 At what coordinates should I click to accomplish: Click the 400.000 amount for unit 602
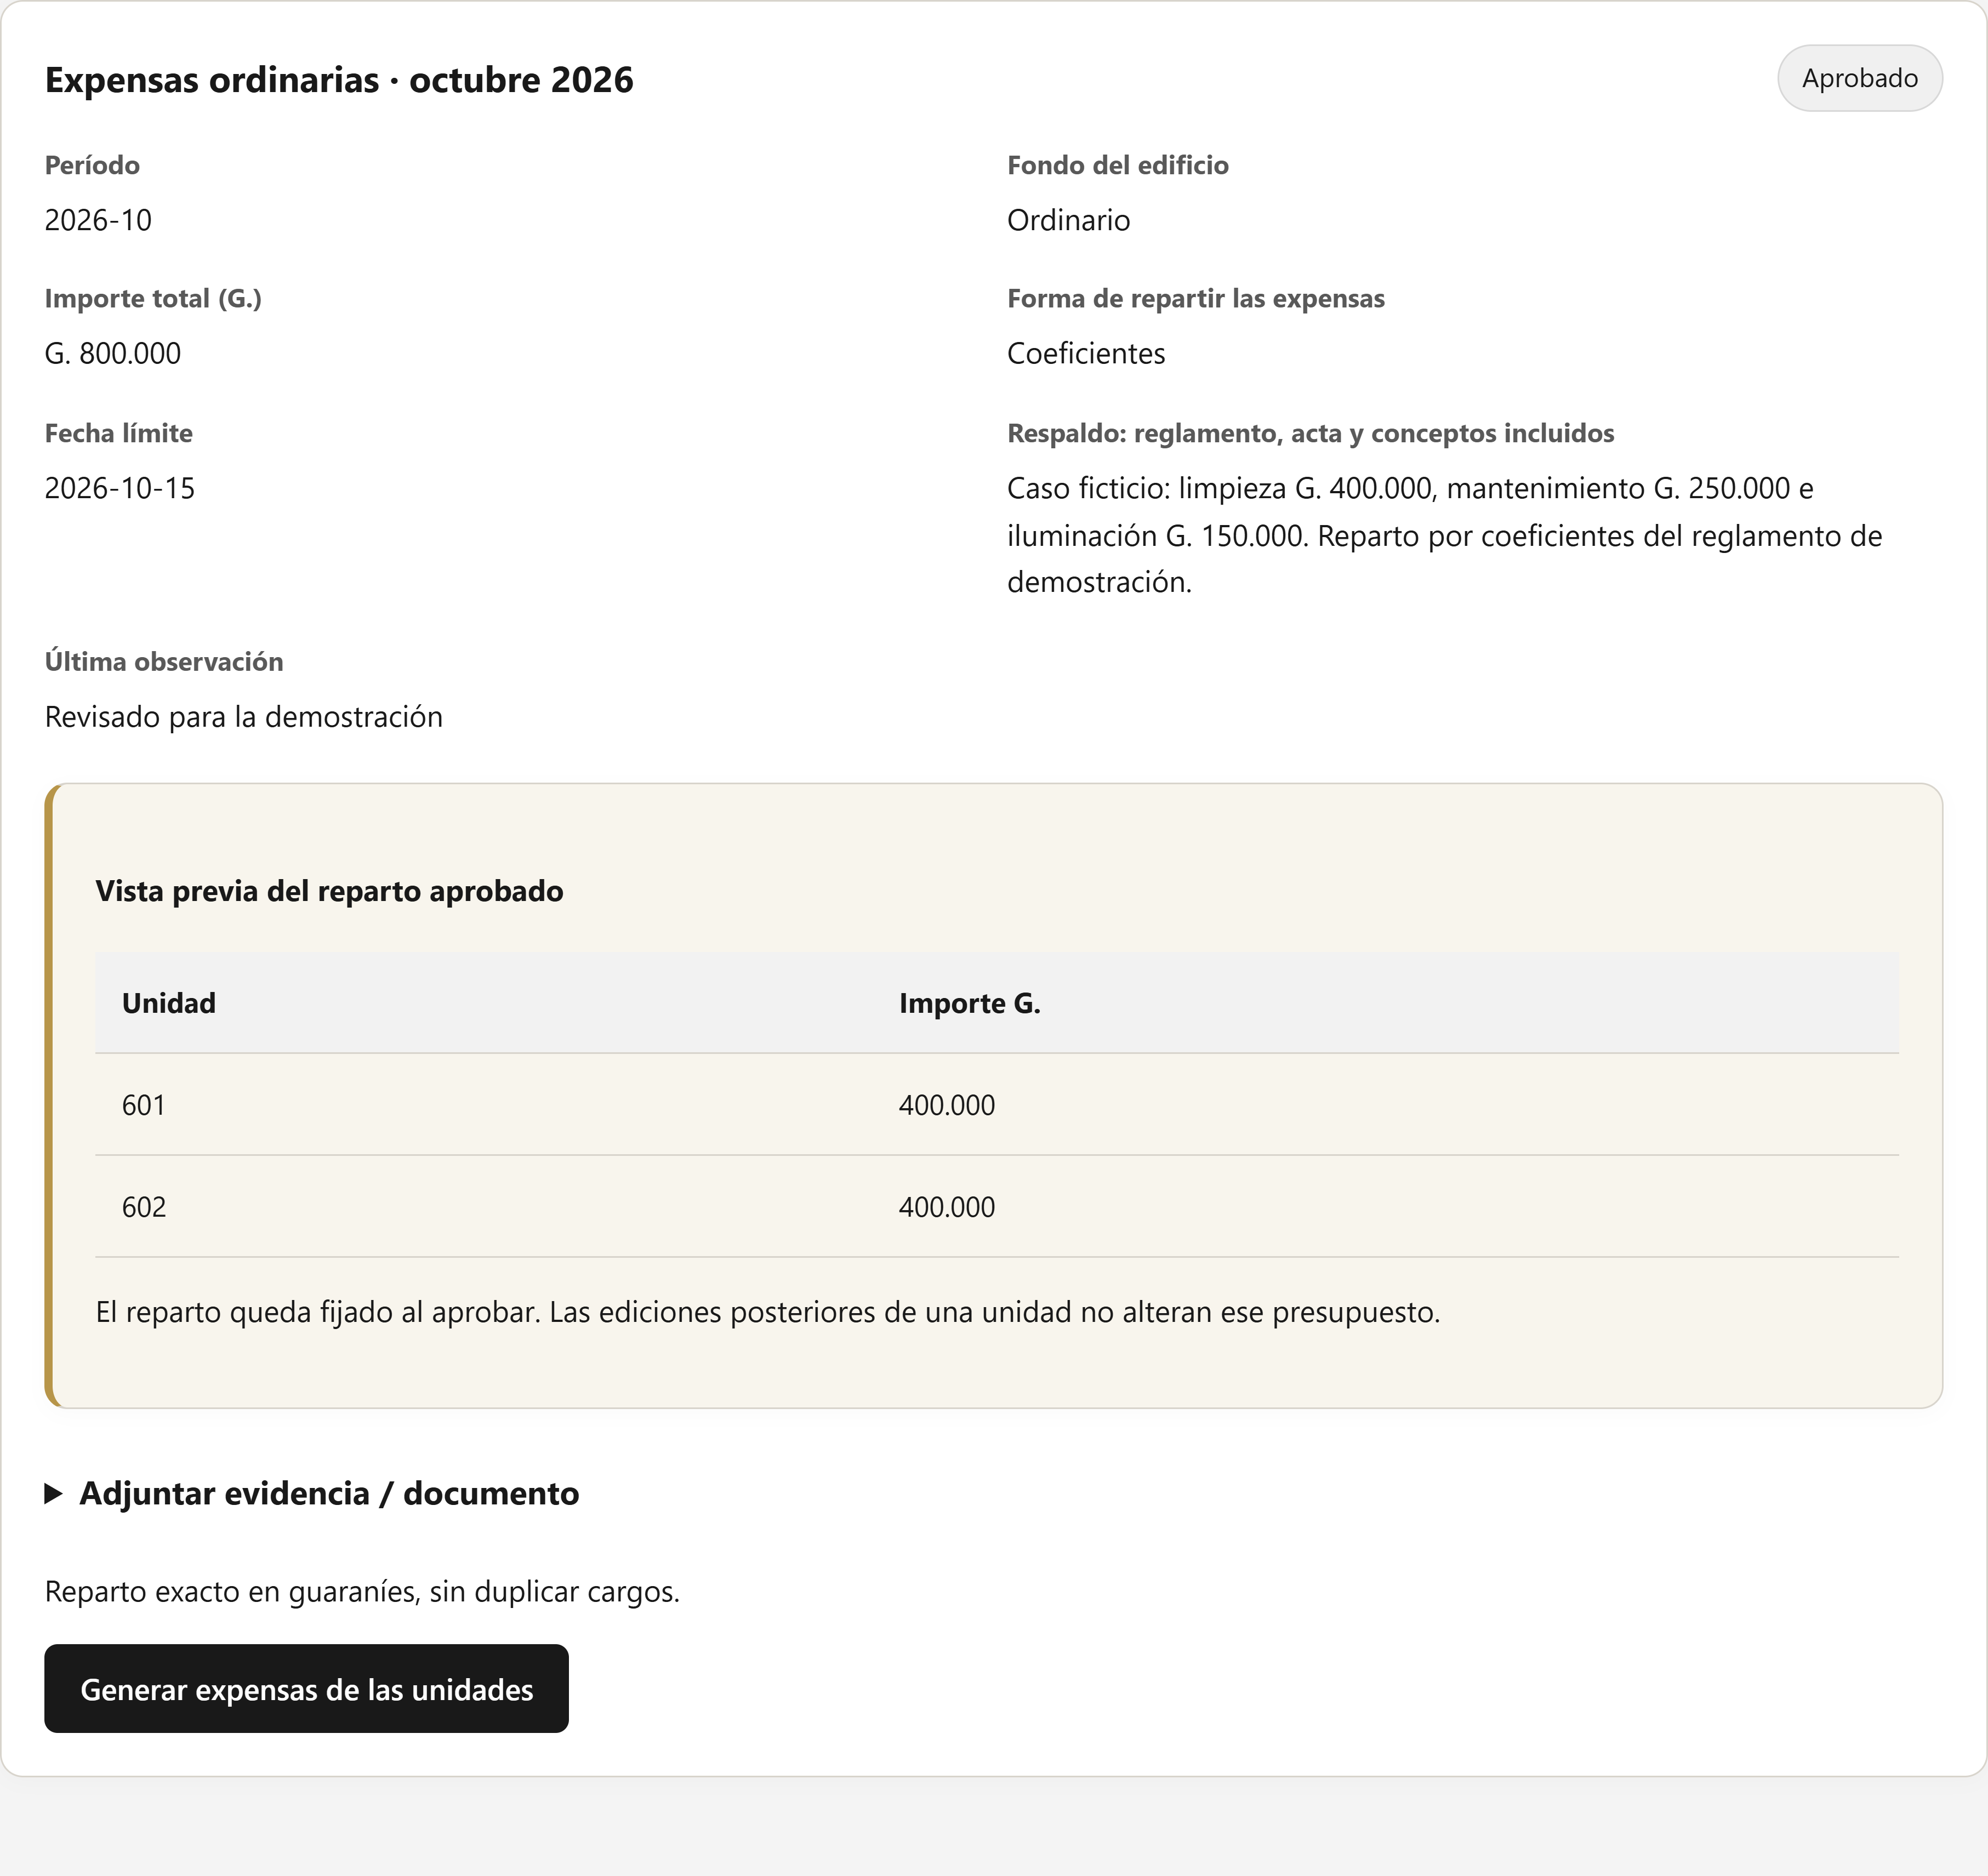947,1207
